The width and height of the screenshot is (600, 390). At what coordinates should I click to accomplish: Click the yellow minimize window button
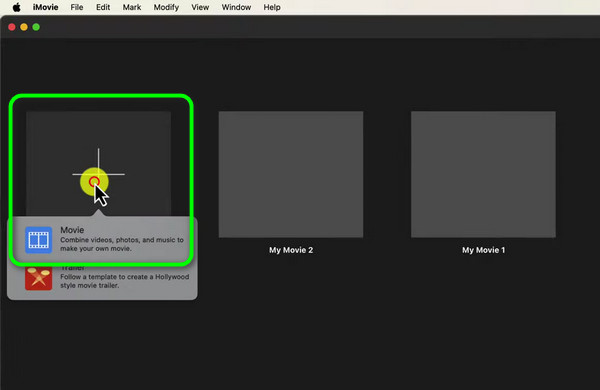click(24, 27)
